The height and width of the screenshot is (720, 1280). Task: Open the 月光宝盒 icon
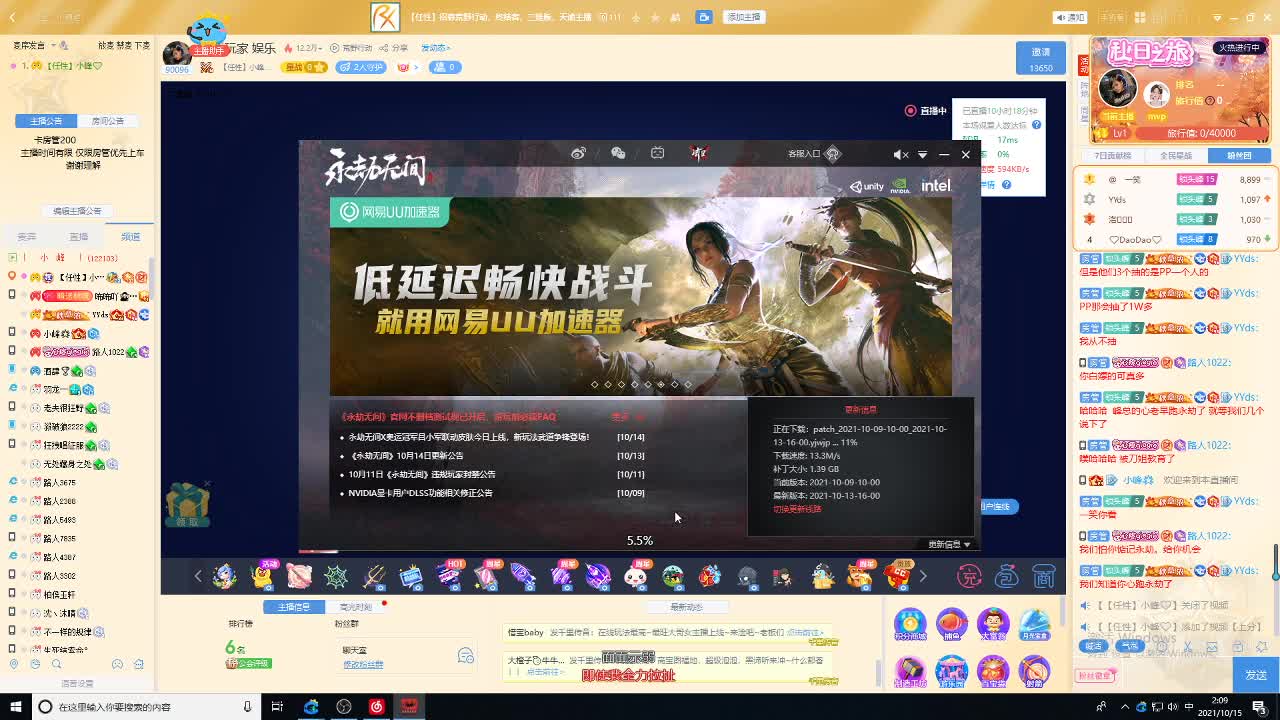point(1035,625)
